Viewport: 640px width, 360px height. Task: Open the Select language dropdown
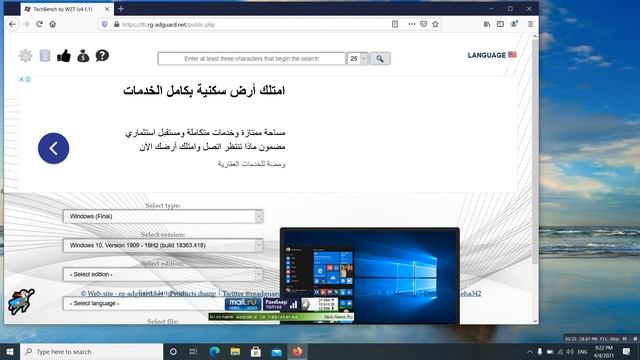coord(144,303)
